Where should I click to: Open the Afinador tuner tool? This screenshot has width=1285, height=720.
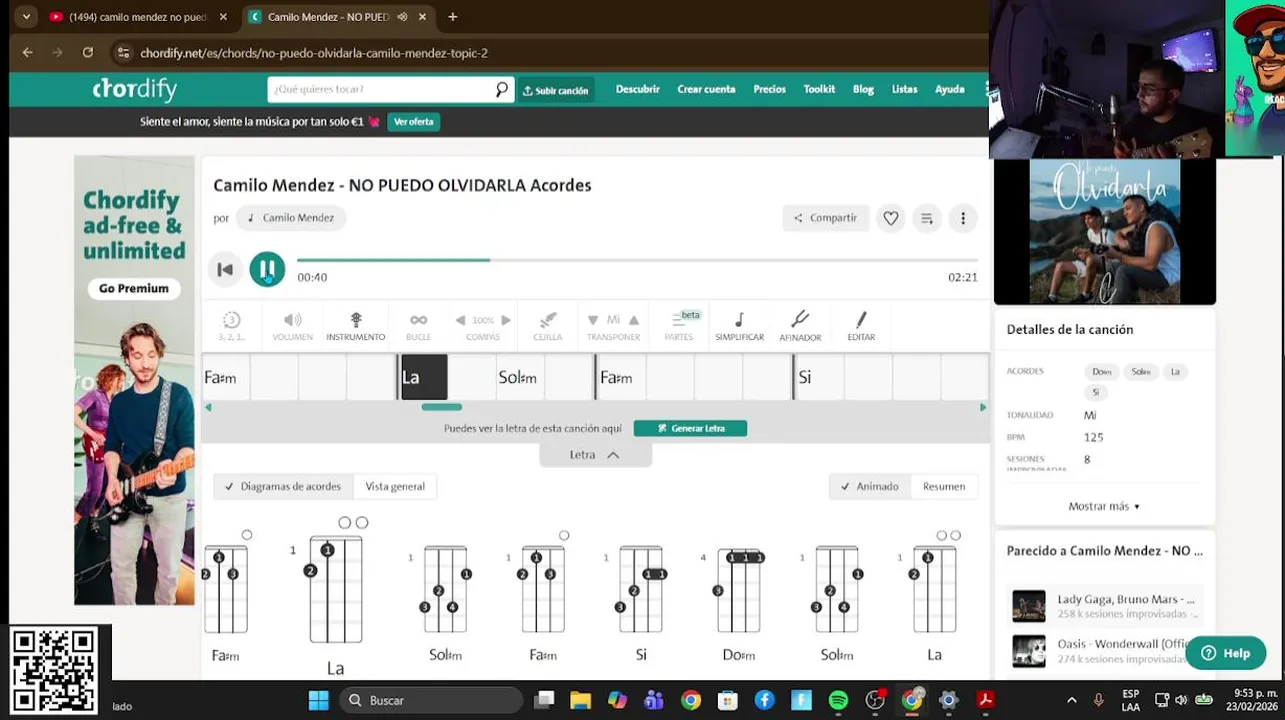800,326
